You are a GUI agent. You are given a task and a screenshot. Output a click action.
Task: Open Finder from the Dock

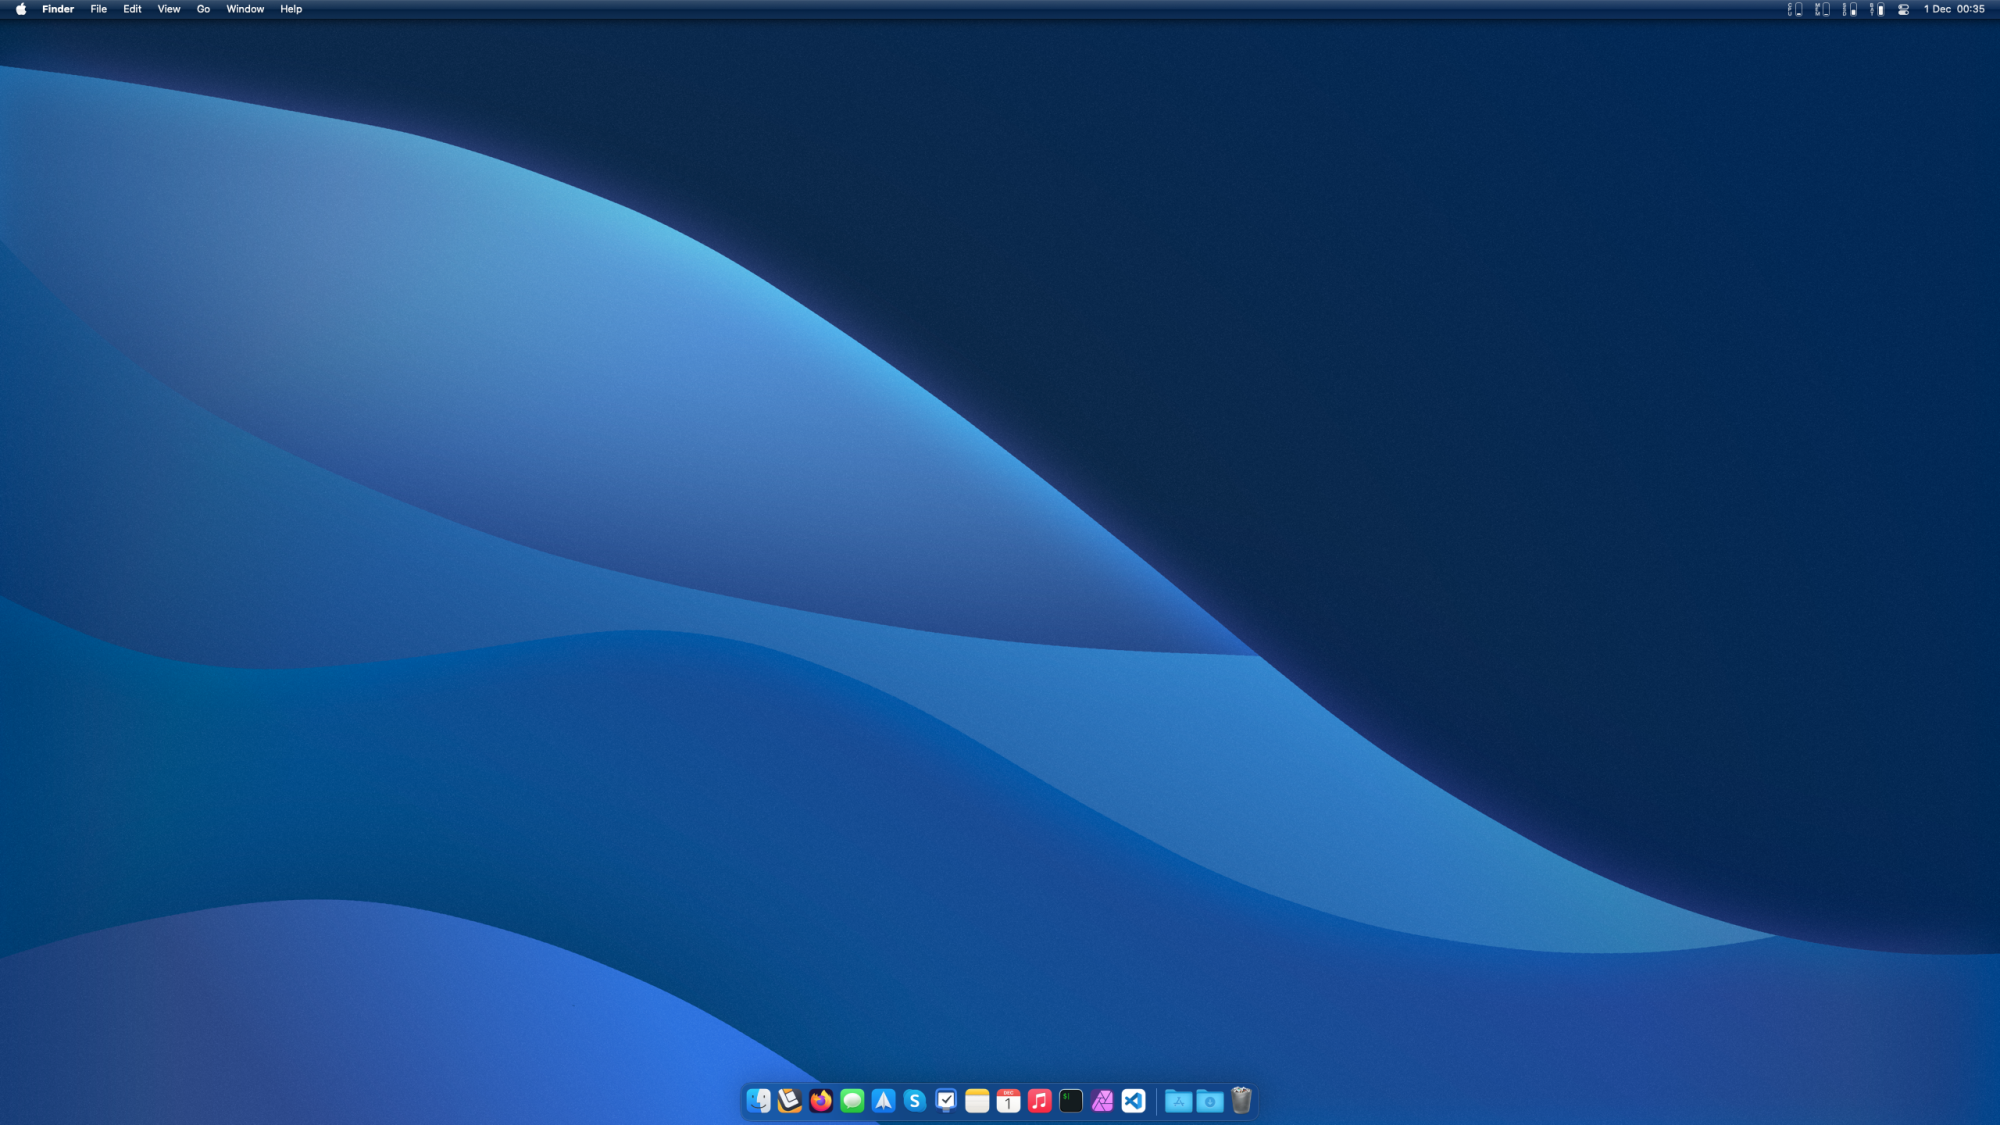coord(758,1101)
